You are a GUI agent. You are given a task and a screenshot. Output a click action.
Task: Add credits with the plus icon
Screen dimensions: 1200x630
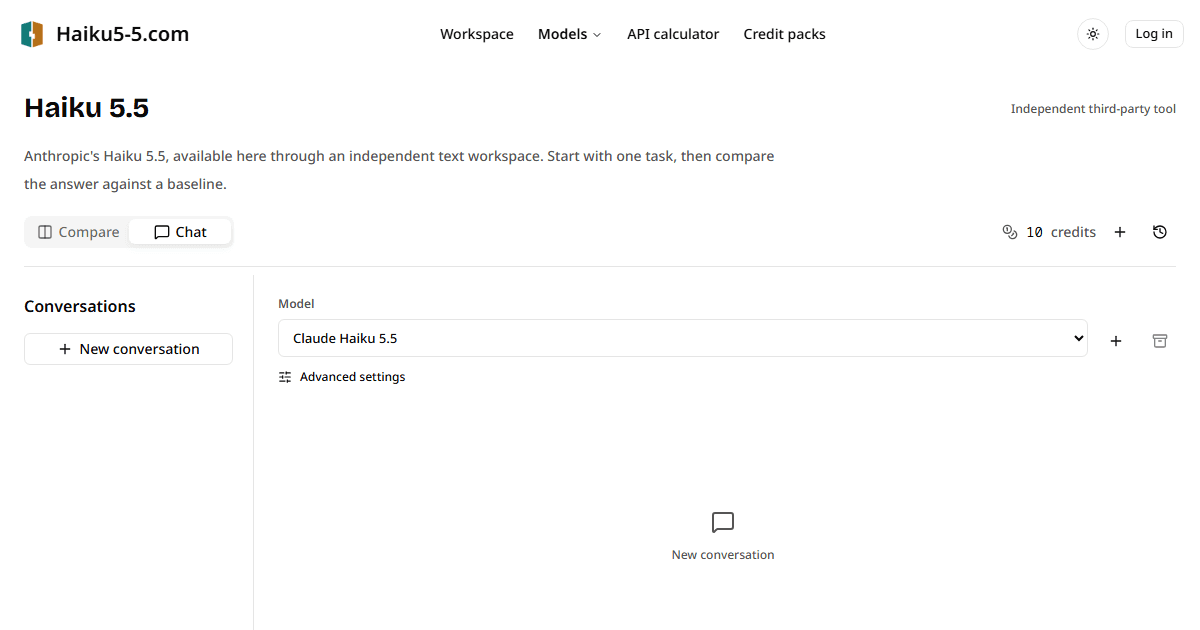coord(1120,232)
